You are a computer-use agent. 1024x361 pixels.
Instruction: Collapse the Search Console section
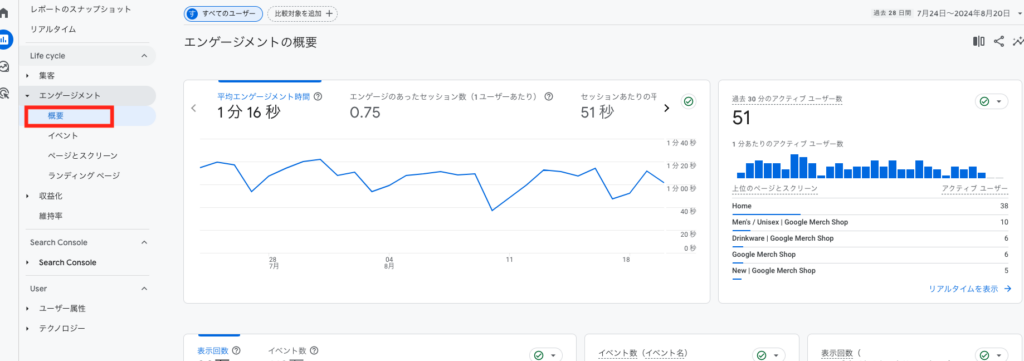click(x=144, y=242)
